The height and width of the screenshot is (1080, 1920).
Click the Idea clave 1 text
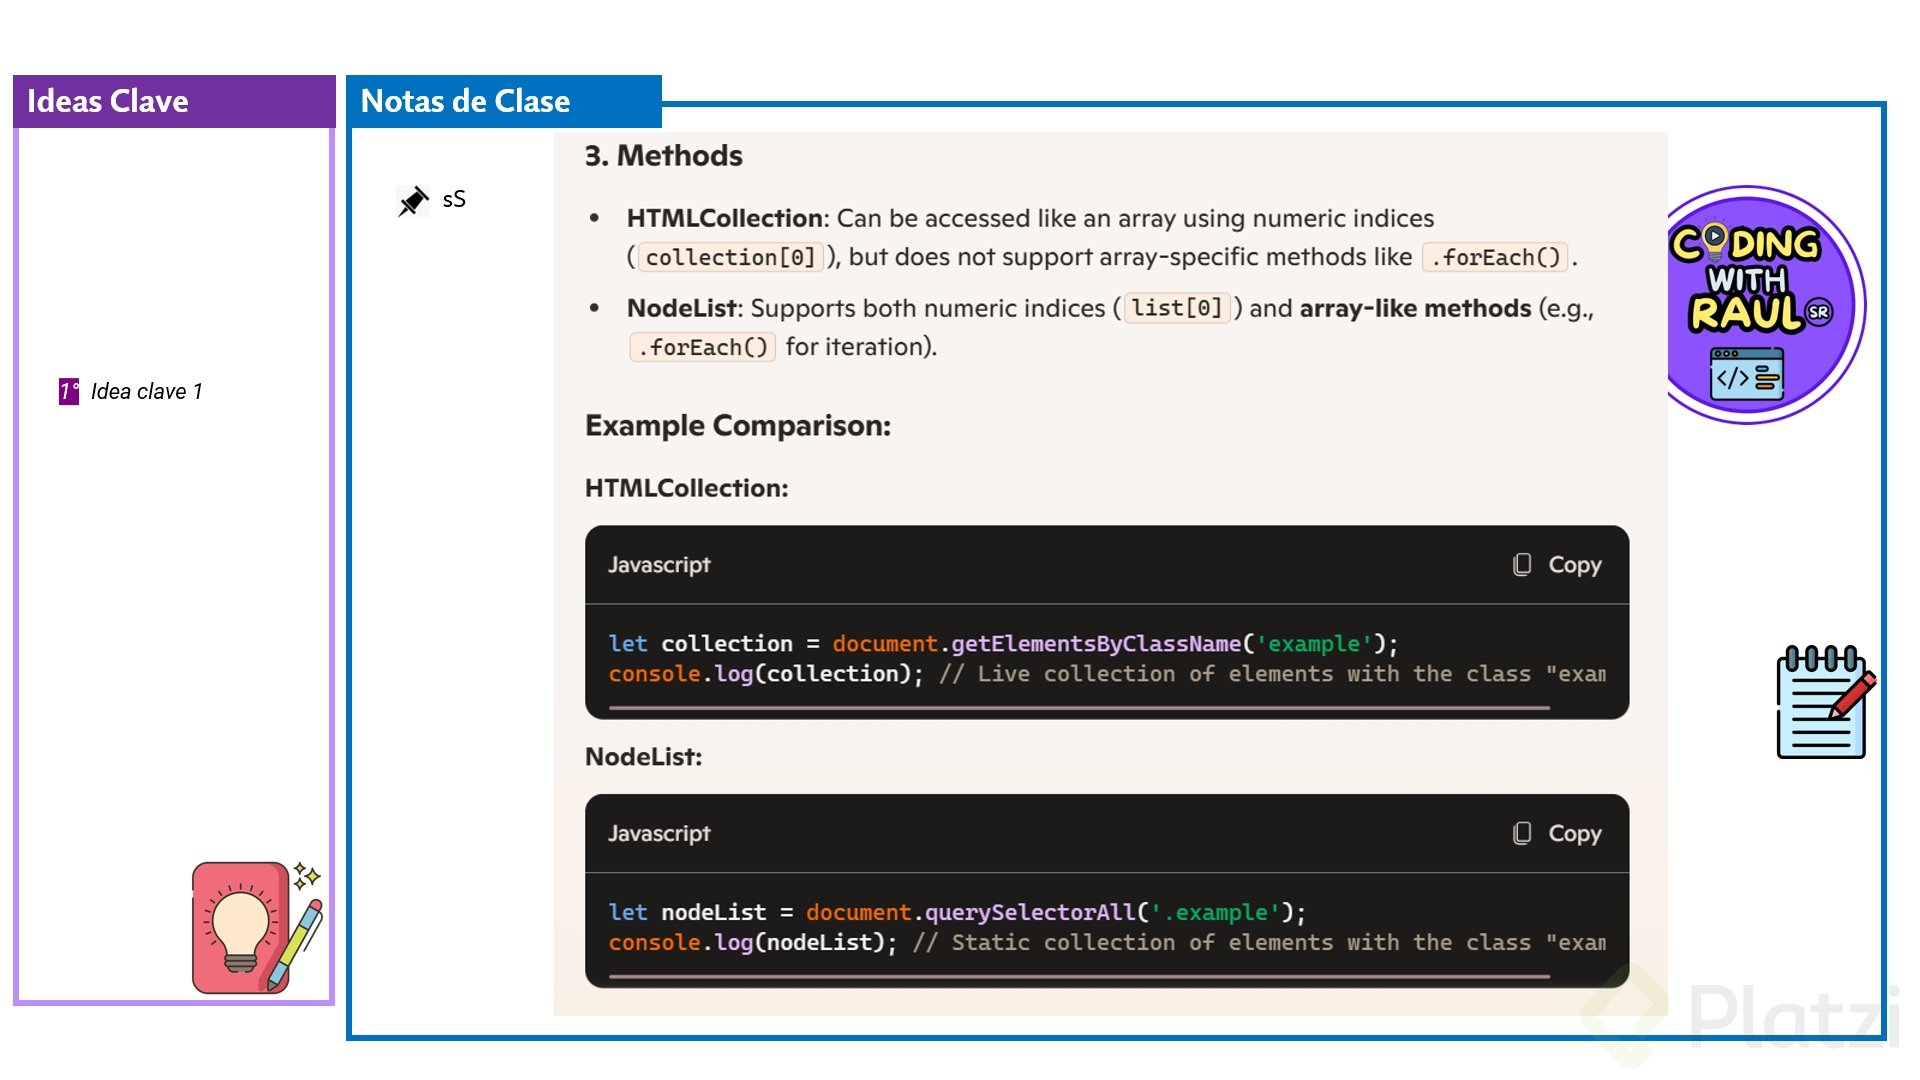click(147, 392)
